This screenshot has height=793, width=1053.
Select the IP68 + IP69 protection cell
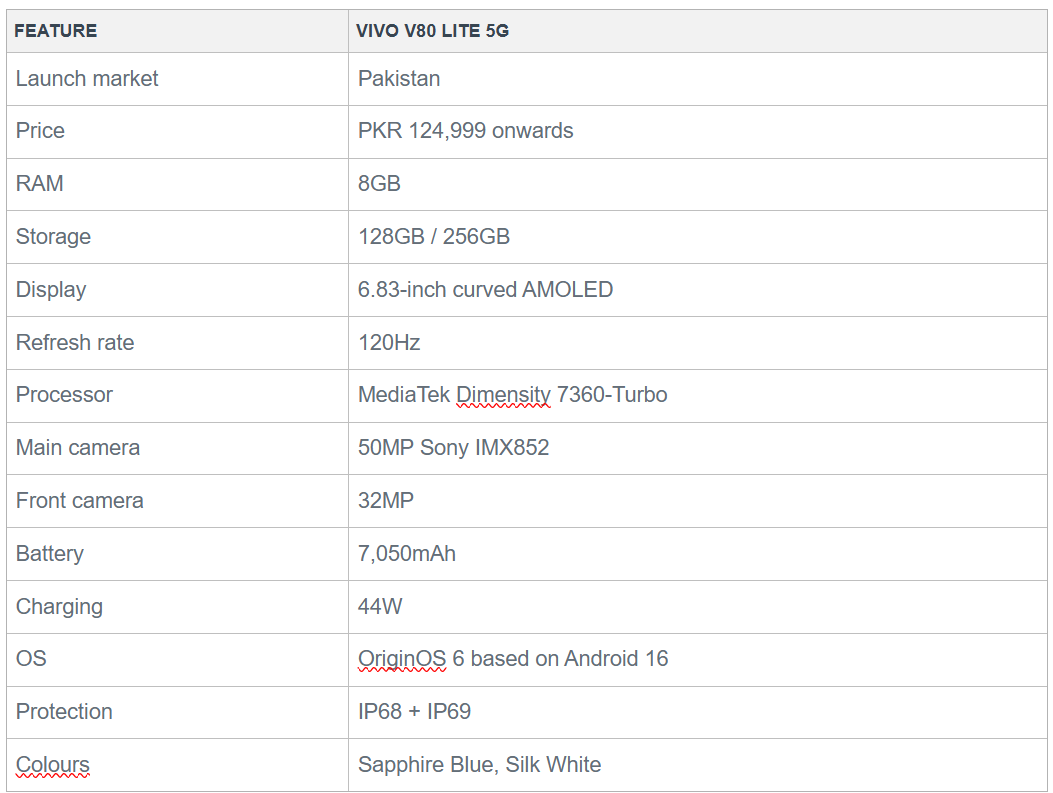pos(698,712)
